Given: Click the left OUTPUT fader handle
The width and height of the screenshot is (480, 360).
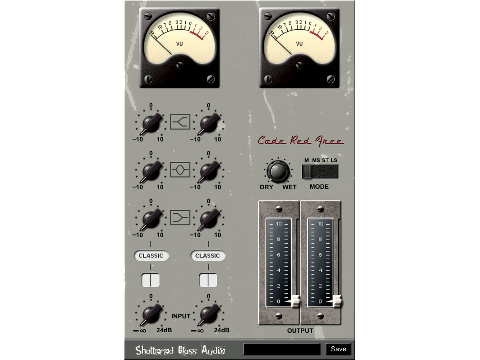Looking at the screenshot, I should coord(294,301).
